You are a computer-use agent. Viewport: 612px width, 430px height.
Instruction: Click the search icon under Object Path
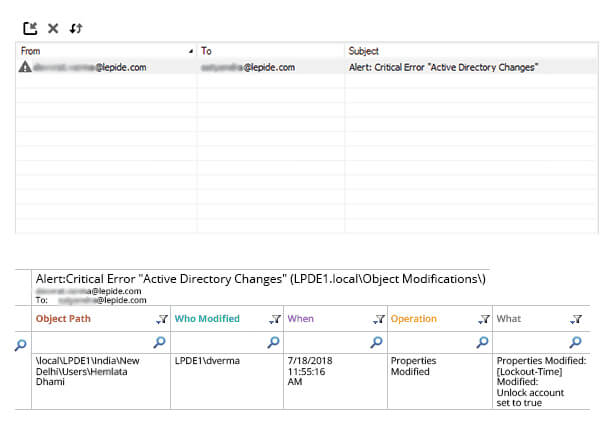pos(159,342)
